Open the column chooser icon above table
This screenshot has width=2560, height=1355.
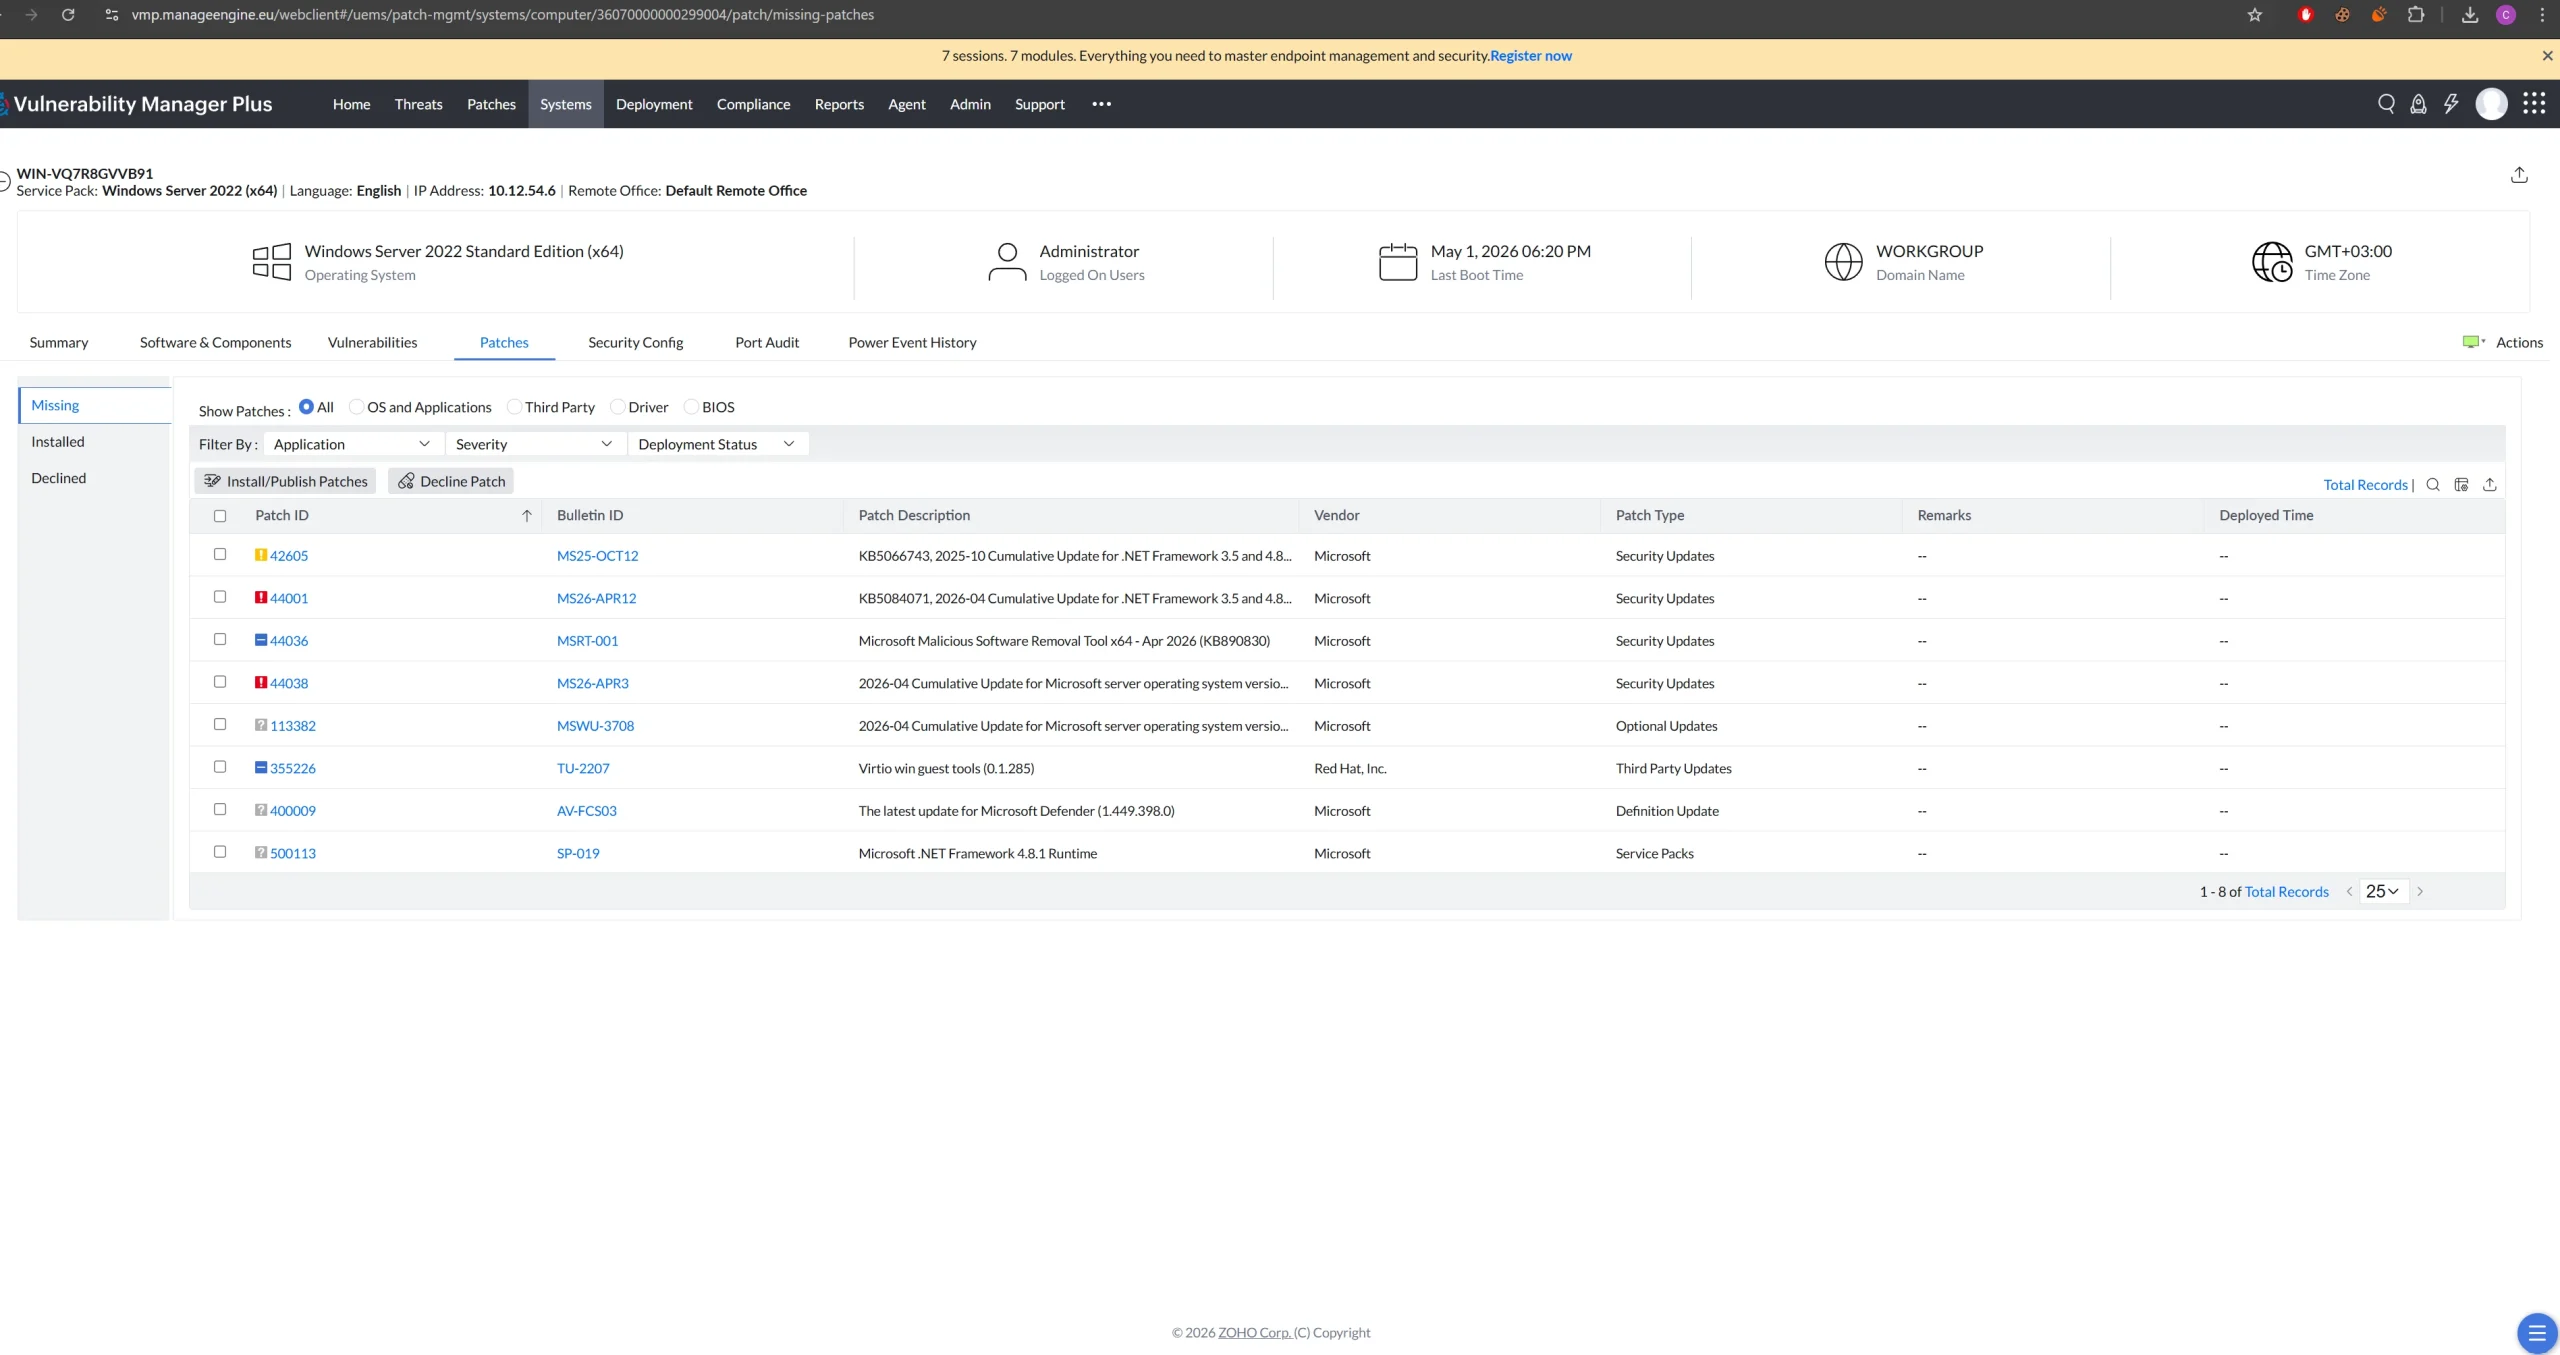pyautogui.click(x=2461, y=485)
